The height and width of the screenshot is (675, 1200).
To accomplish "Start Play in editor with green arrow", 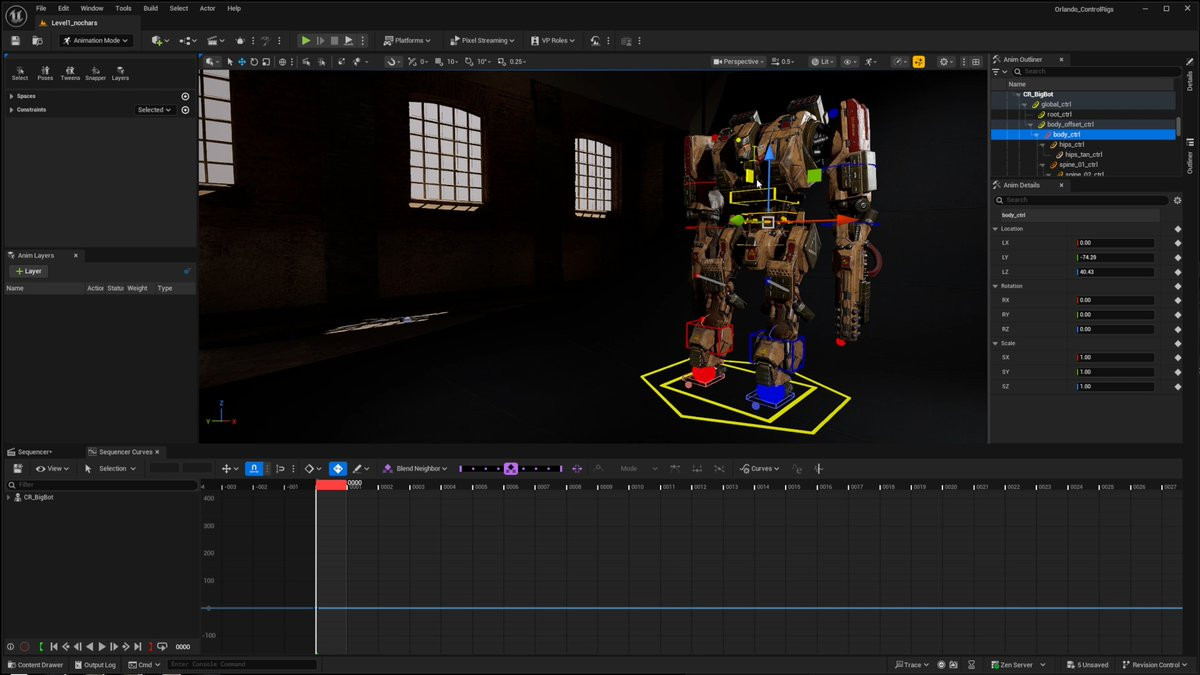I will coord(306,40).
